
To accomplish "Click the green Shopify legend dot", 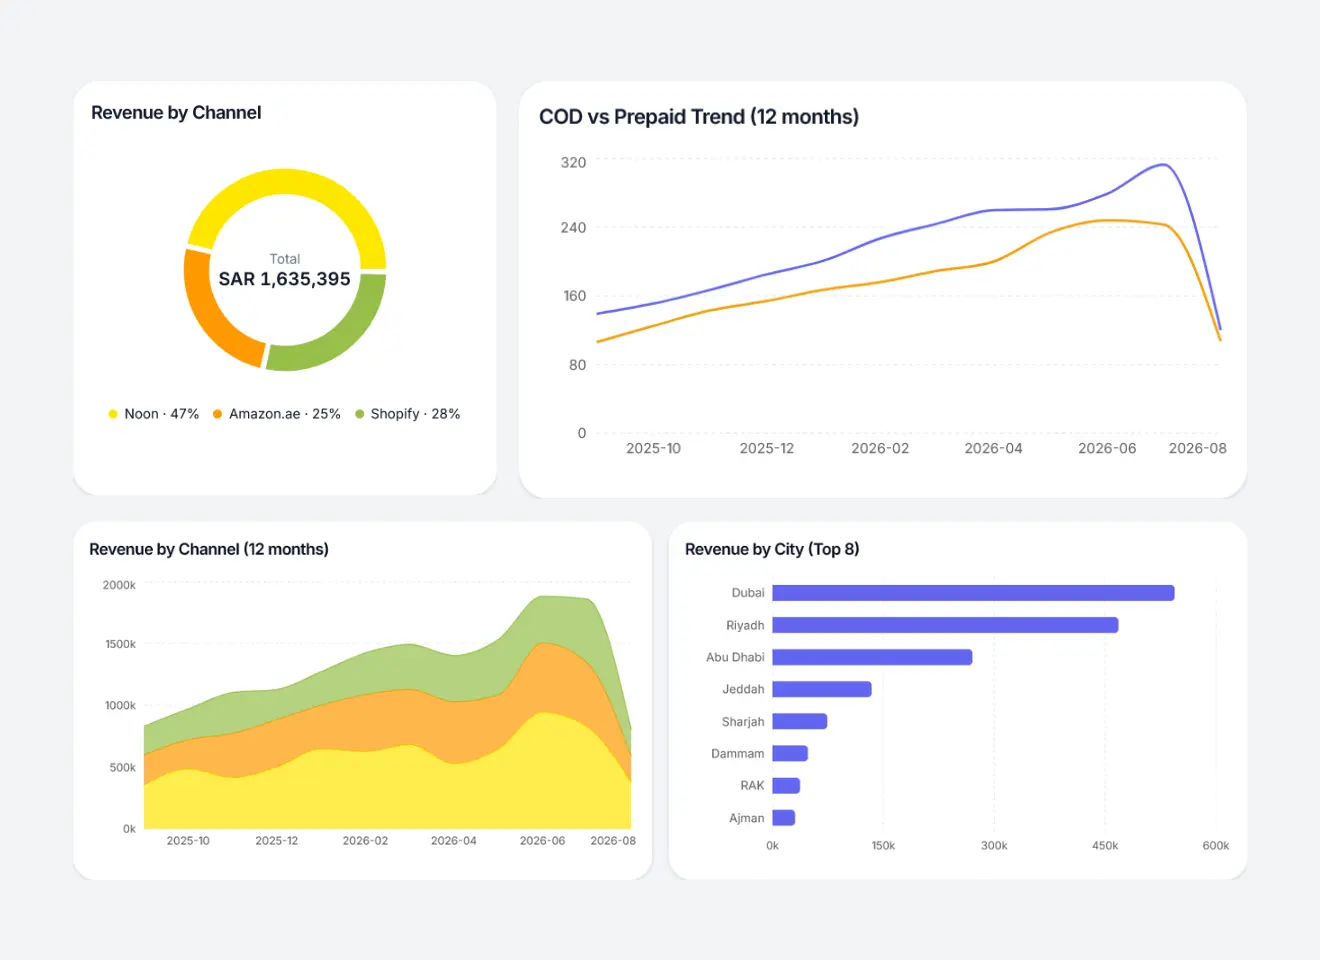I will [x=360, y=414].
